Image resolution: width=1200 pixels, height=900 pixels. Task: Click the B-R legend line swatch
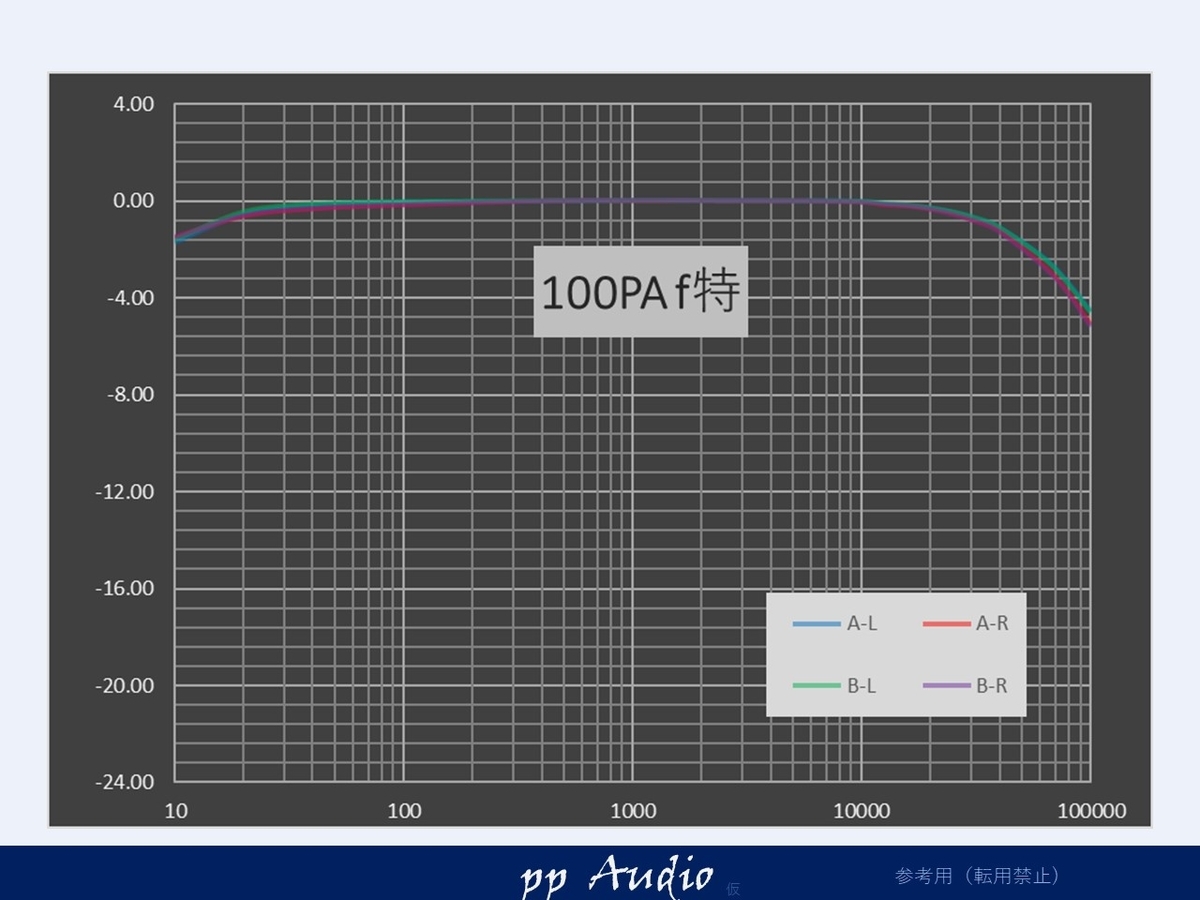click(x=946, y=686)
